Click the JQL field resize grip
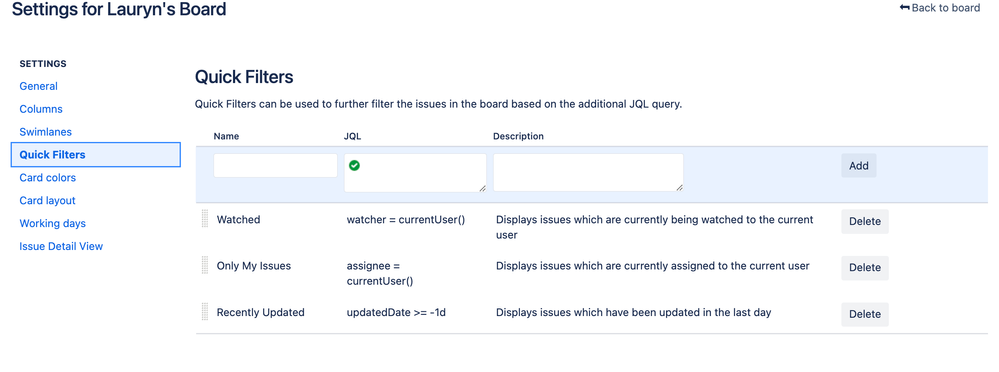Viewport: 999px width, 372px height. pos(482,188)
